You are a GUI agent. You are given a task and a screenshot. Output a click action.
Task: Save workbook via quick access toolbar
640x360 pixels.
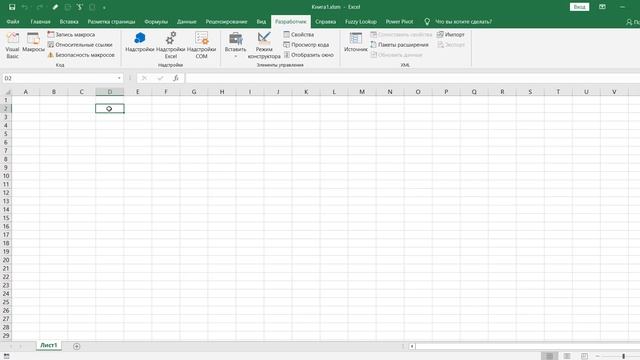tap(12, 7)
